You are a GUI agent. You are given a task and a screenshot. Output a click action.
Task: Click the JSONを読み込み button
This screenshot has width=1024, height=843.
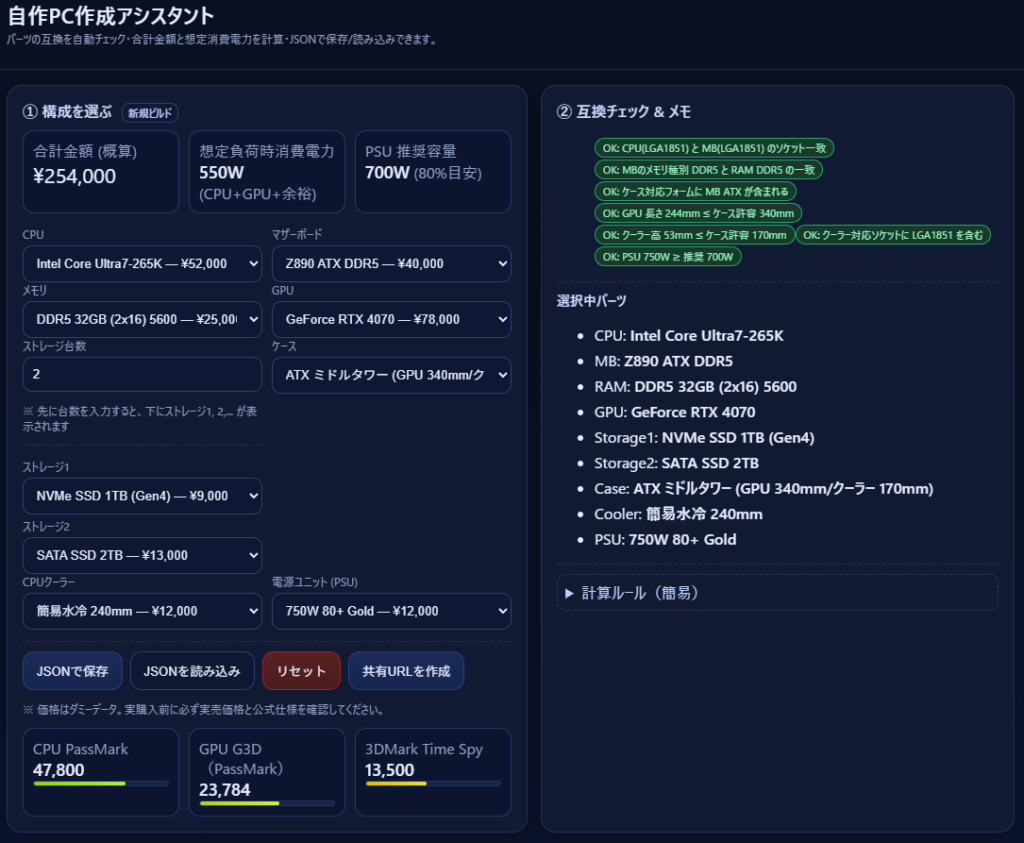[x=192, y=671]
